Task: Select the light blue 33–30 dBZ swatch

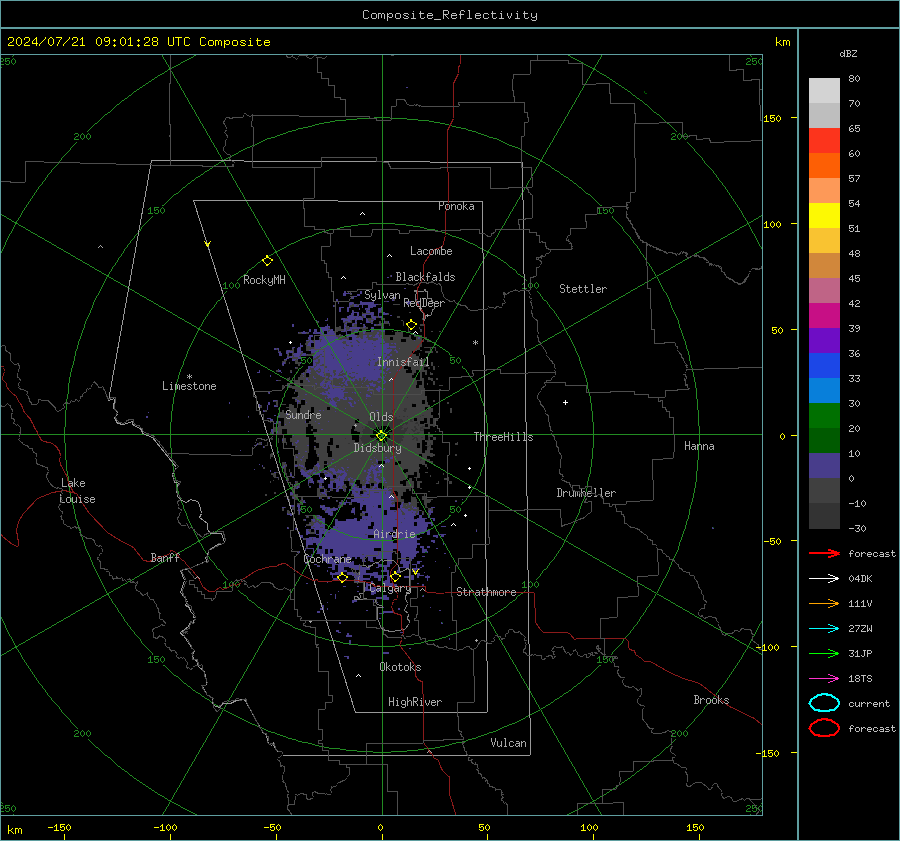Action: [824, 390]
